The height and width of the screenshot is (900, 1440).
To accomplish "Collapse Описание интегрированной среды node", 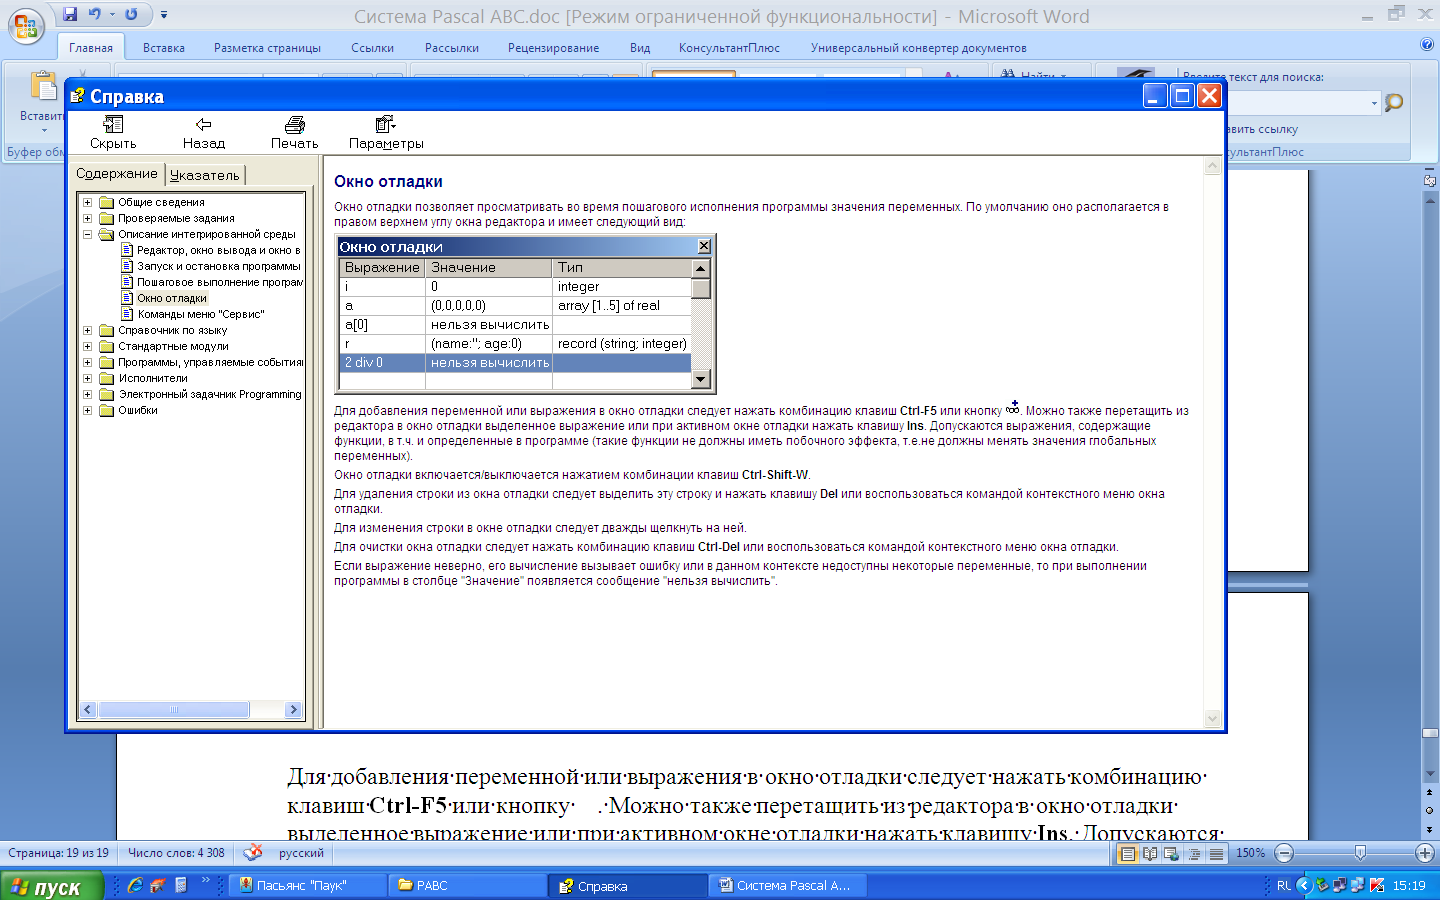I will (87, 234).
